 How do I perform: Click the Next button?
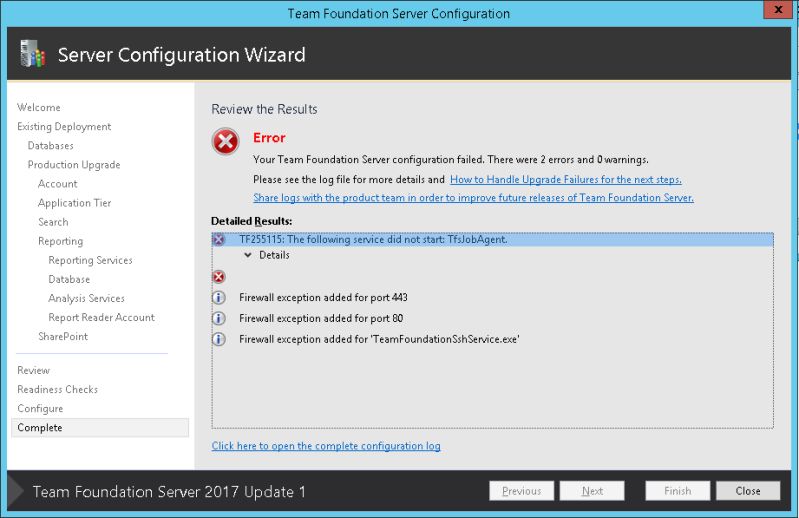click(592, 491)
